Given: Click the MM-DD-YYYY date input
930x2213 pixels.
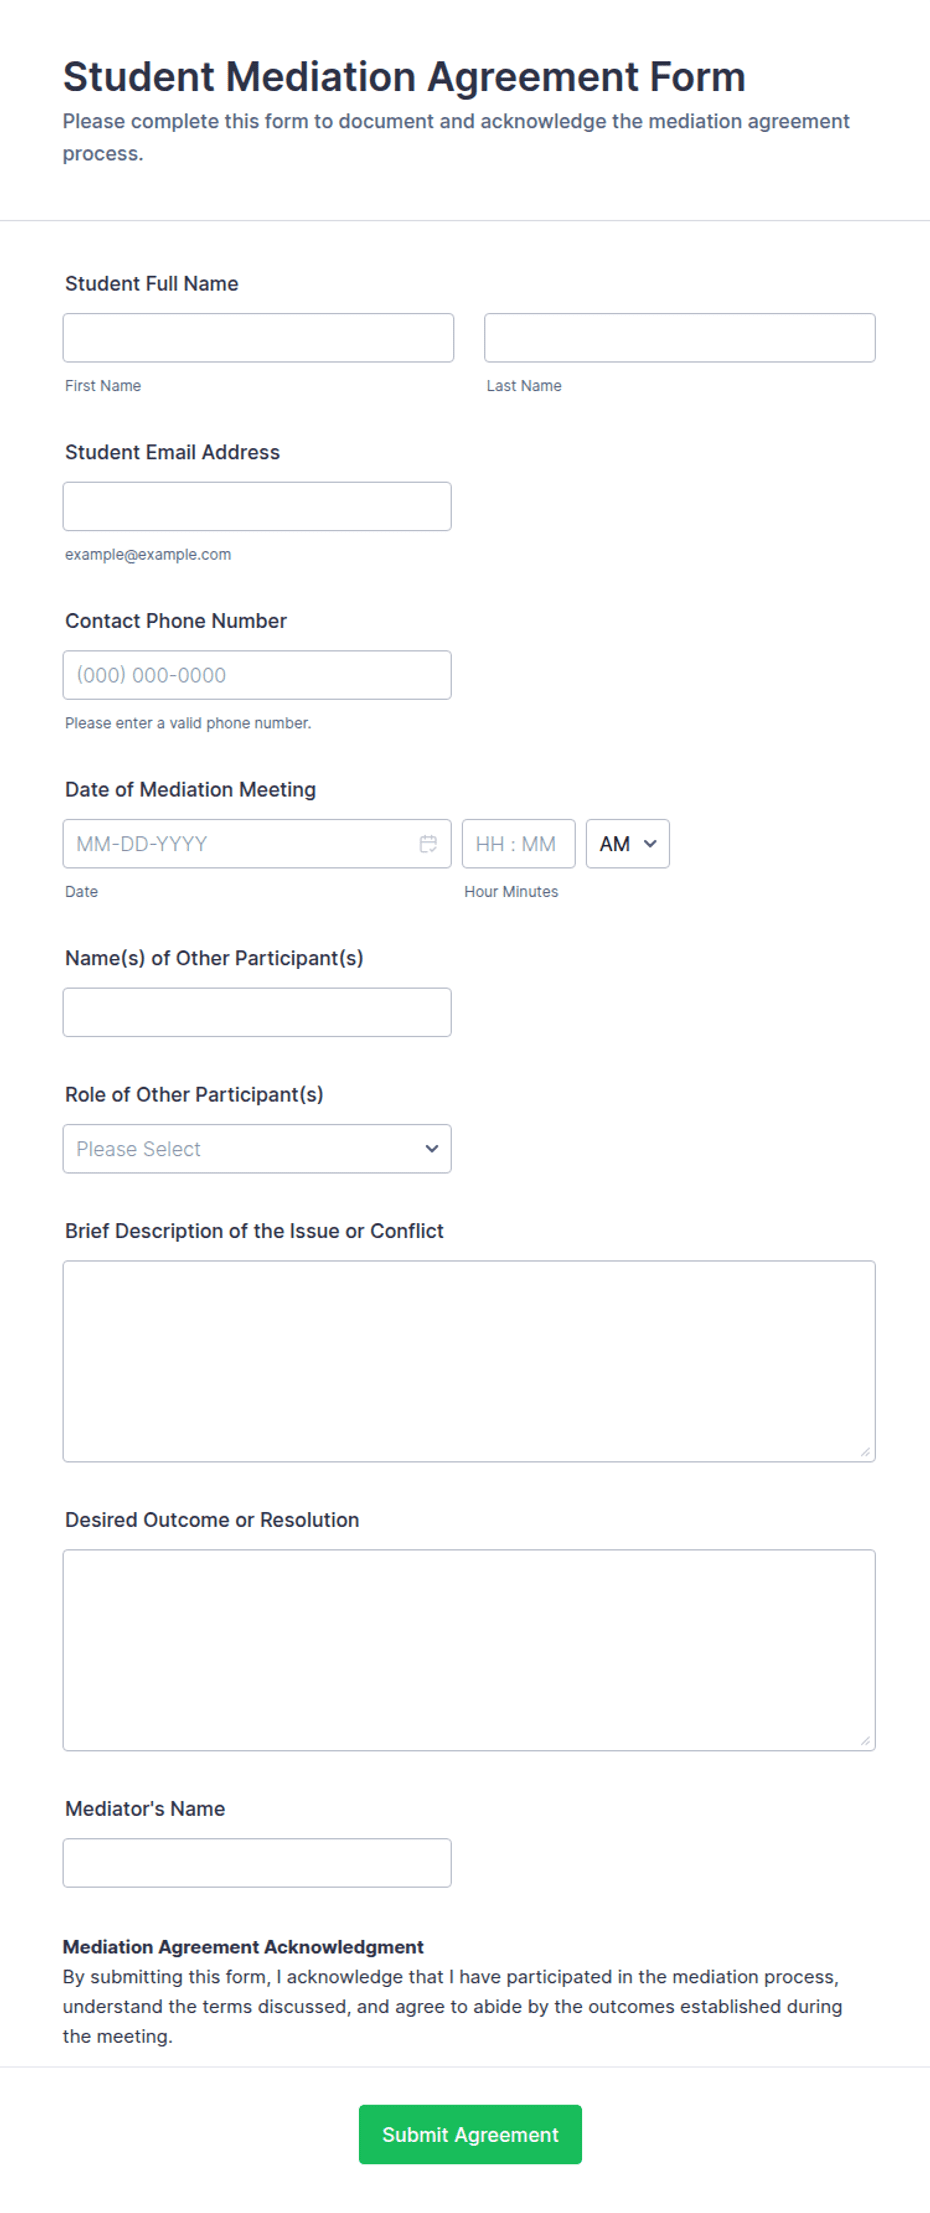Looking at the screenshot, I should (240, 844).
